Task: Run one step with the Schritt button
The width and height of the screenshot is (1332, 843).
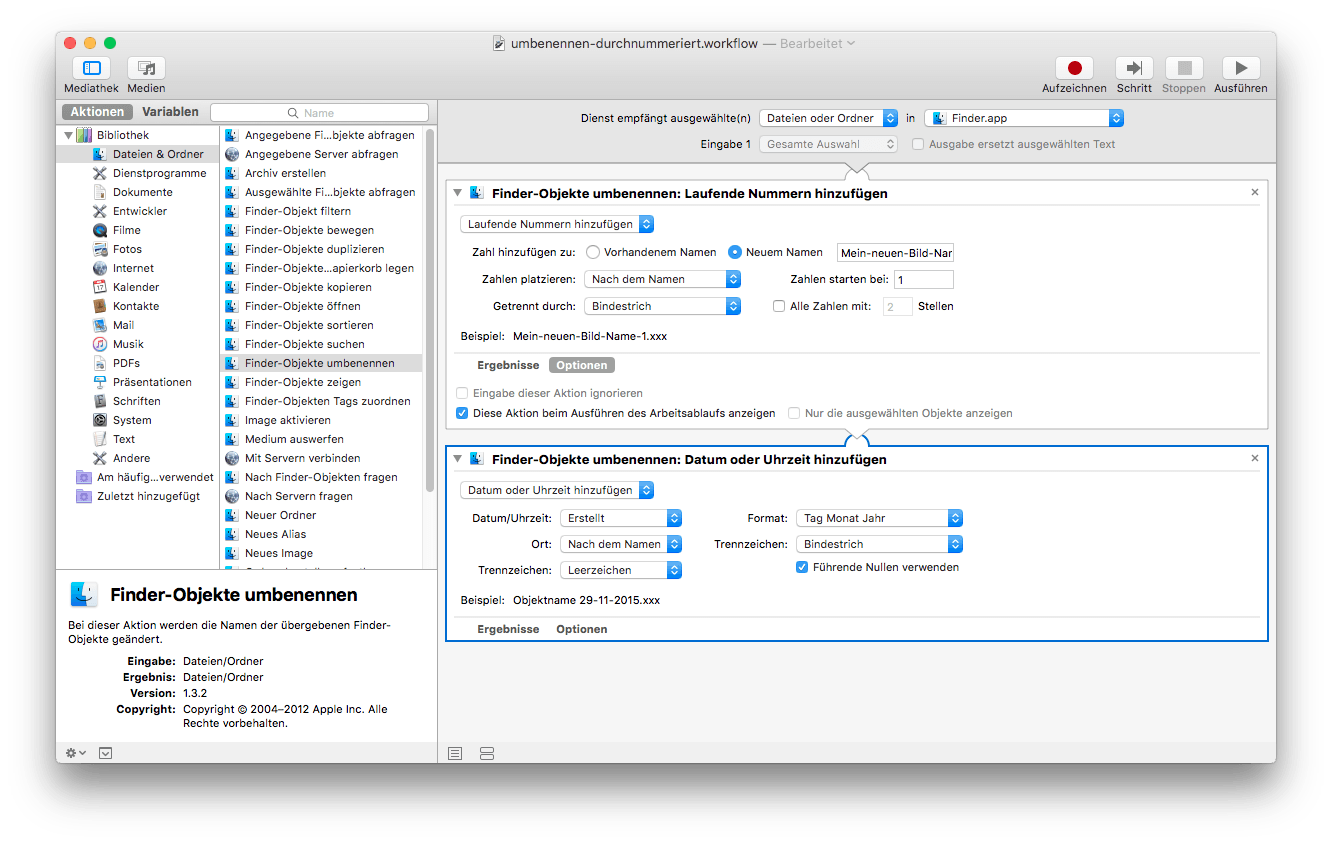Action: coord(1134,68)
